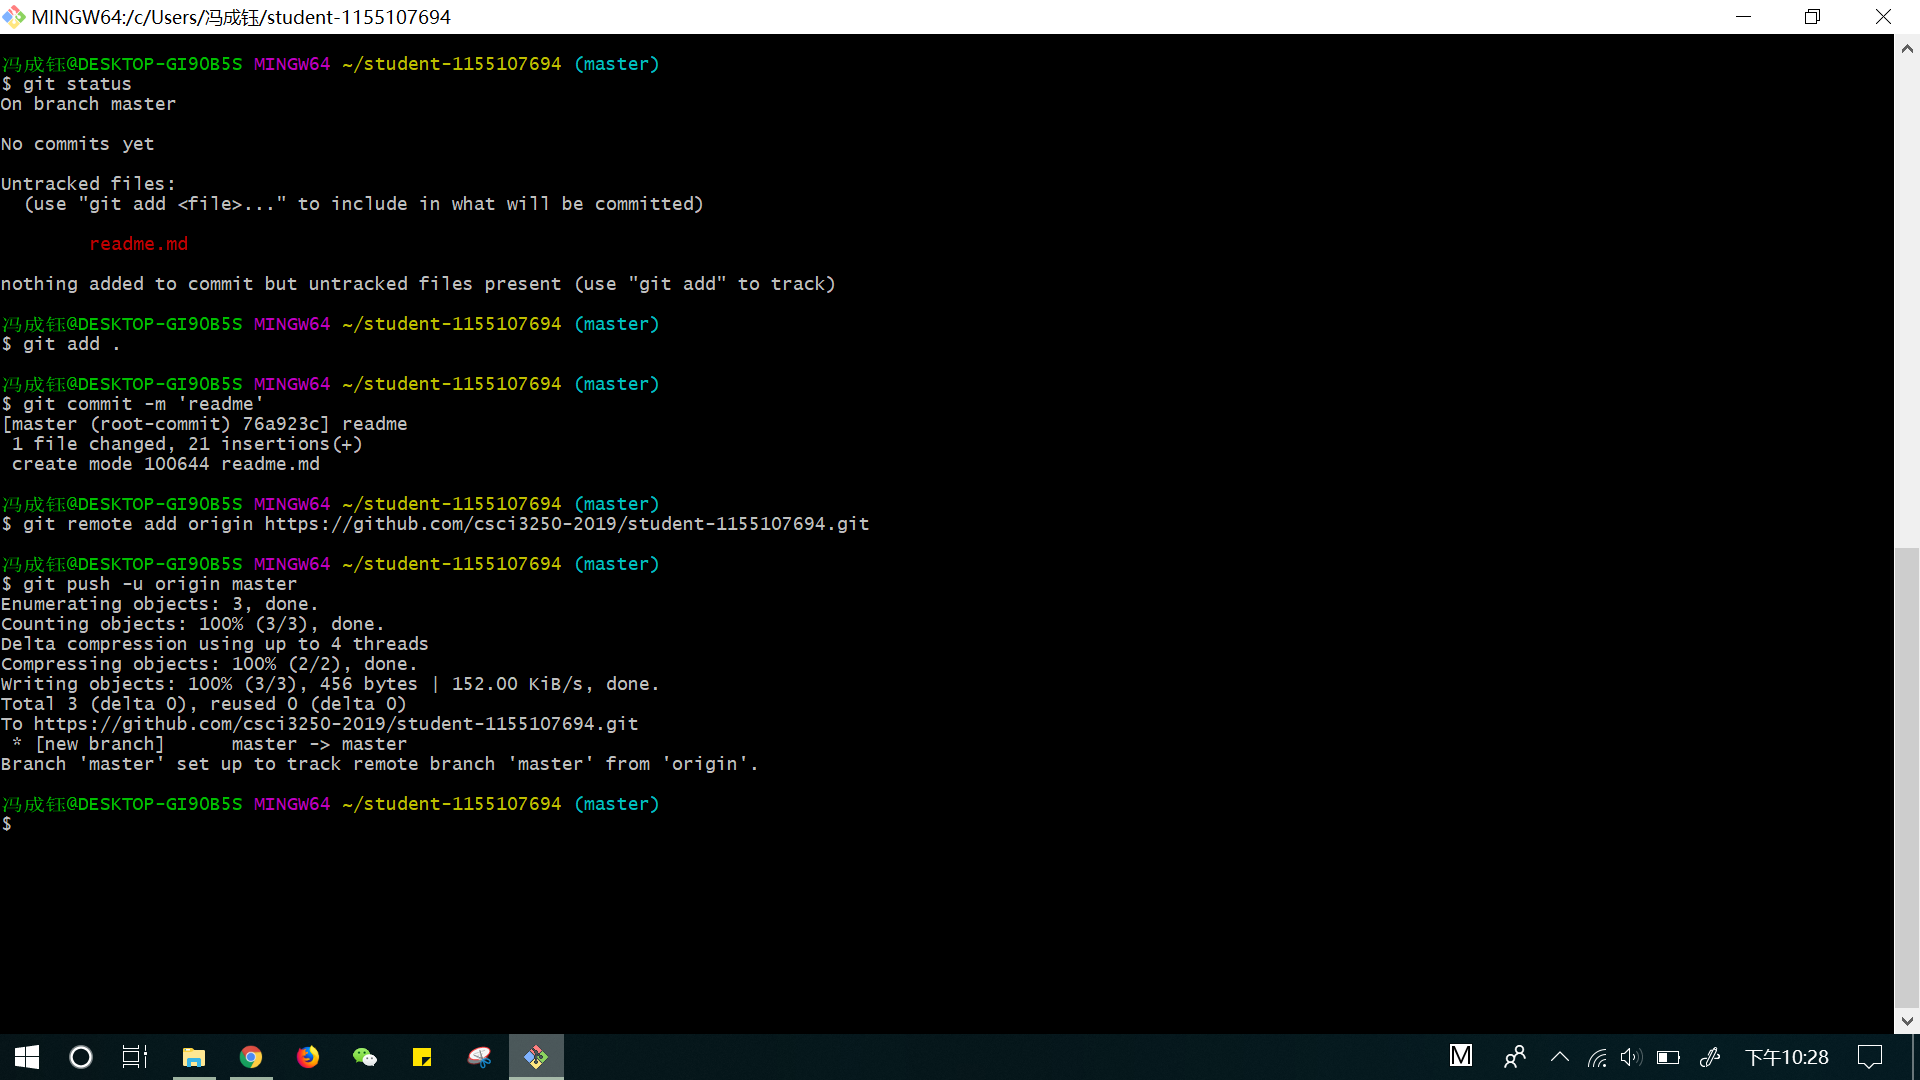Image resolution: width=1920 pixels, height=1080 pixels.
Task: Click the Git Bash title bar icon
Action: coord(14,17)
